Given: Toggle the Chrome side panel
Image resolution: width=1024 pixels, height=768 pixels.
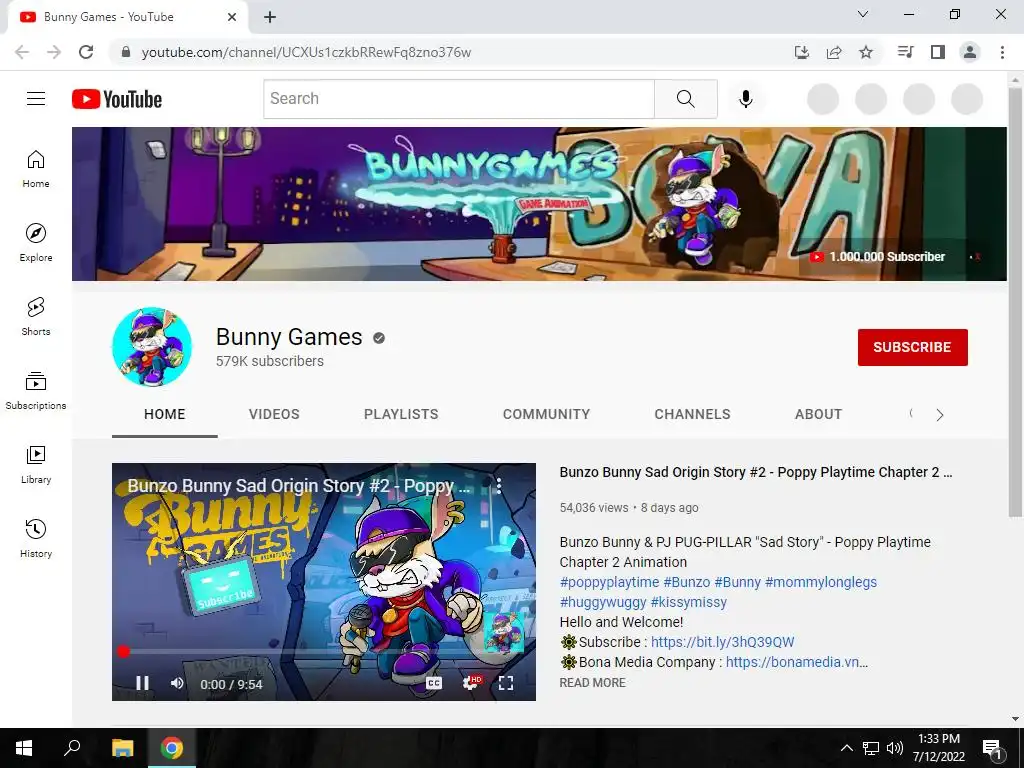Looking at the screenshot, I should [x=938, y=52].
